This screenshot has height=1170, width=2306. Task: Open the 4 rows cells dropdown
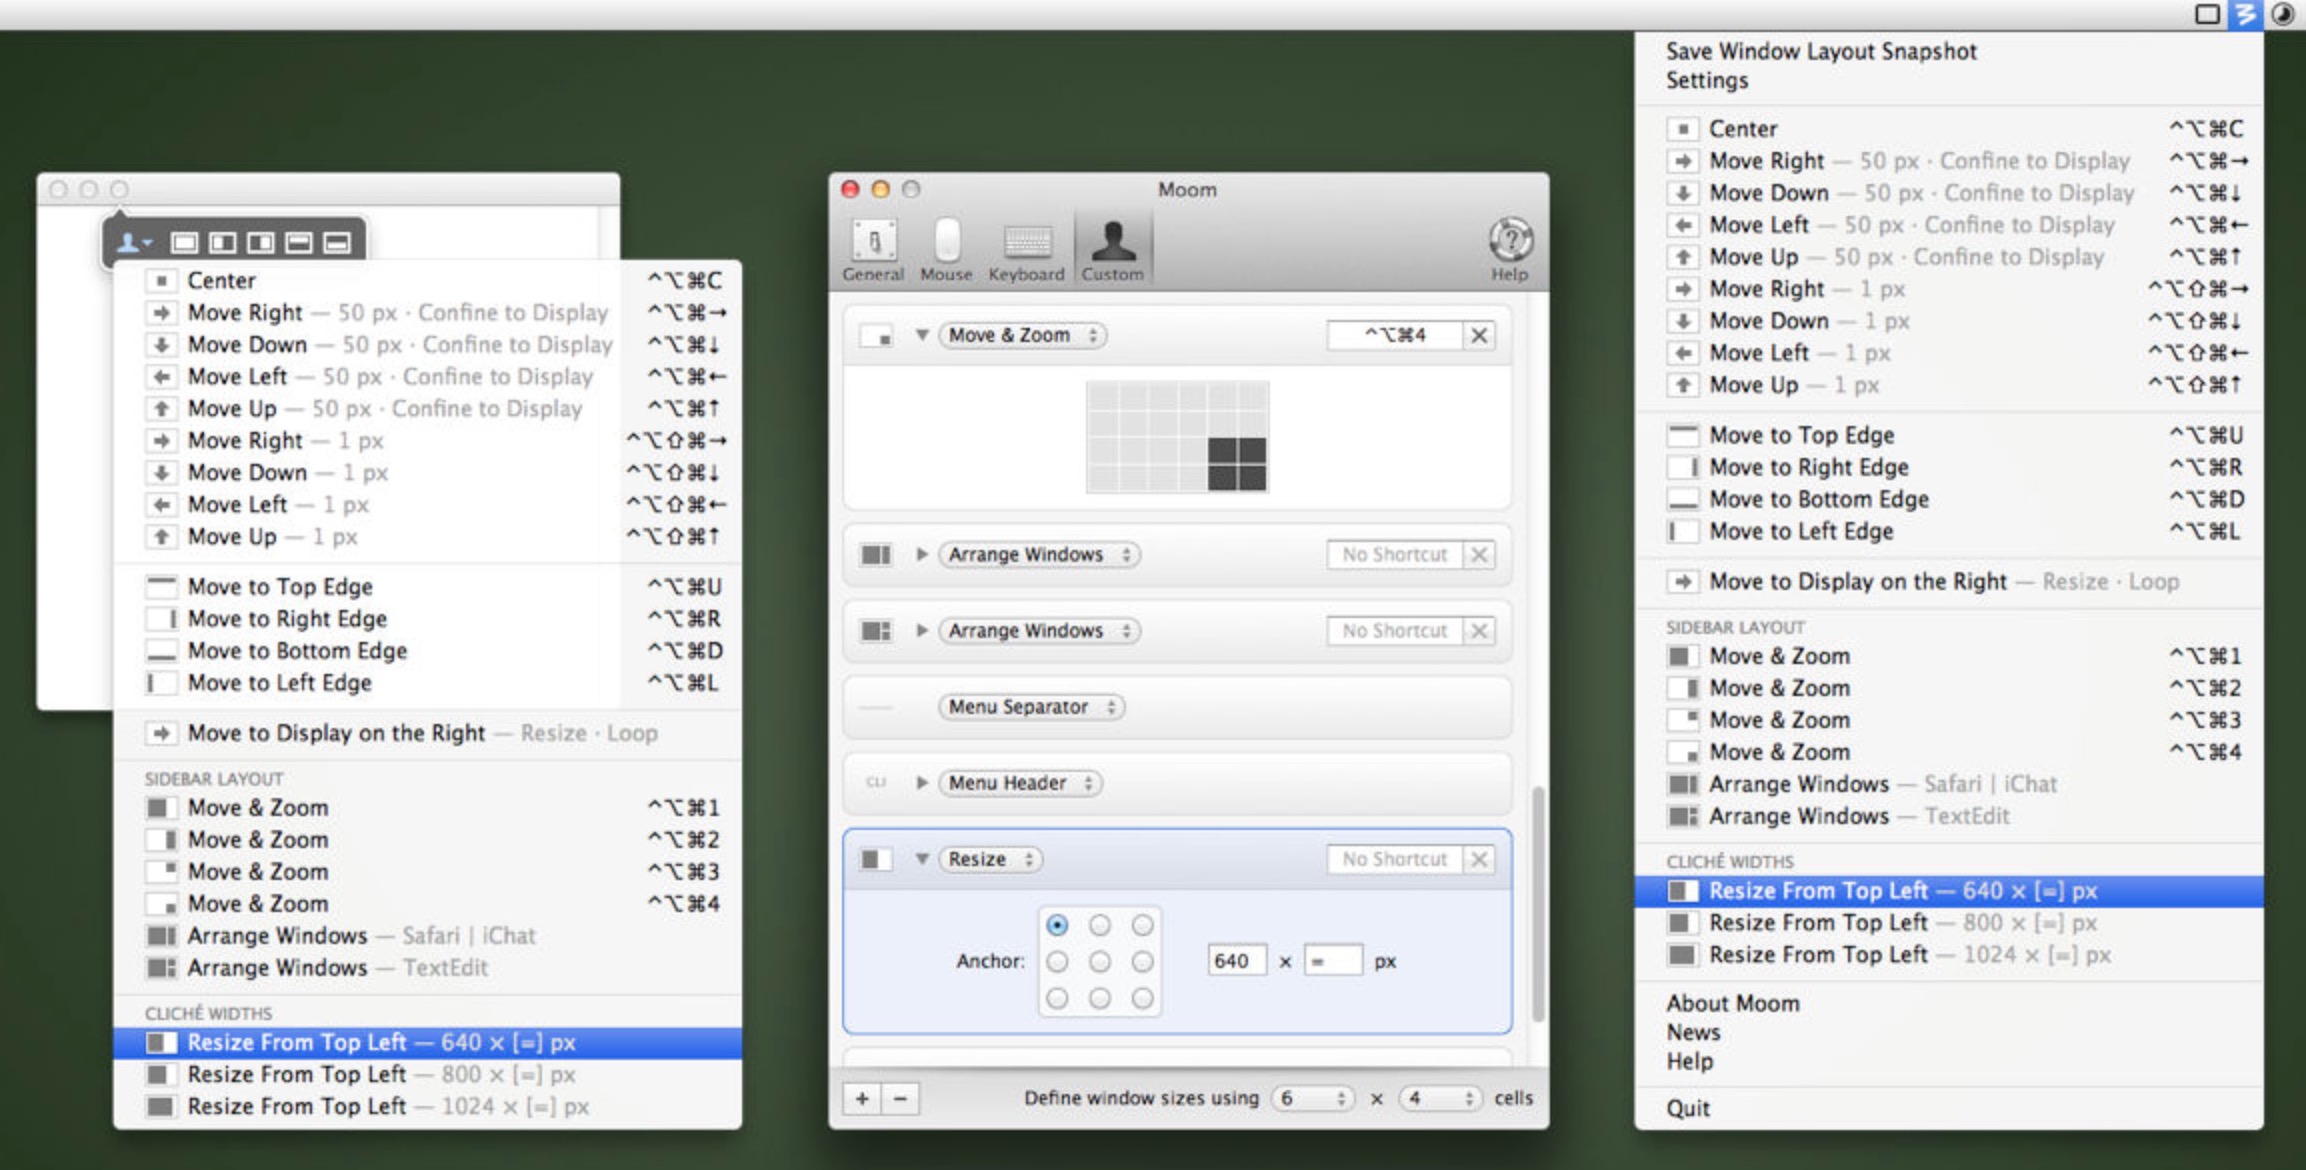1440,1098
